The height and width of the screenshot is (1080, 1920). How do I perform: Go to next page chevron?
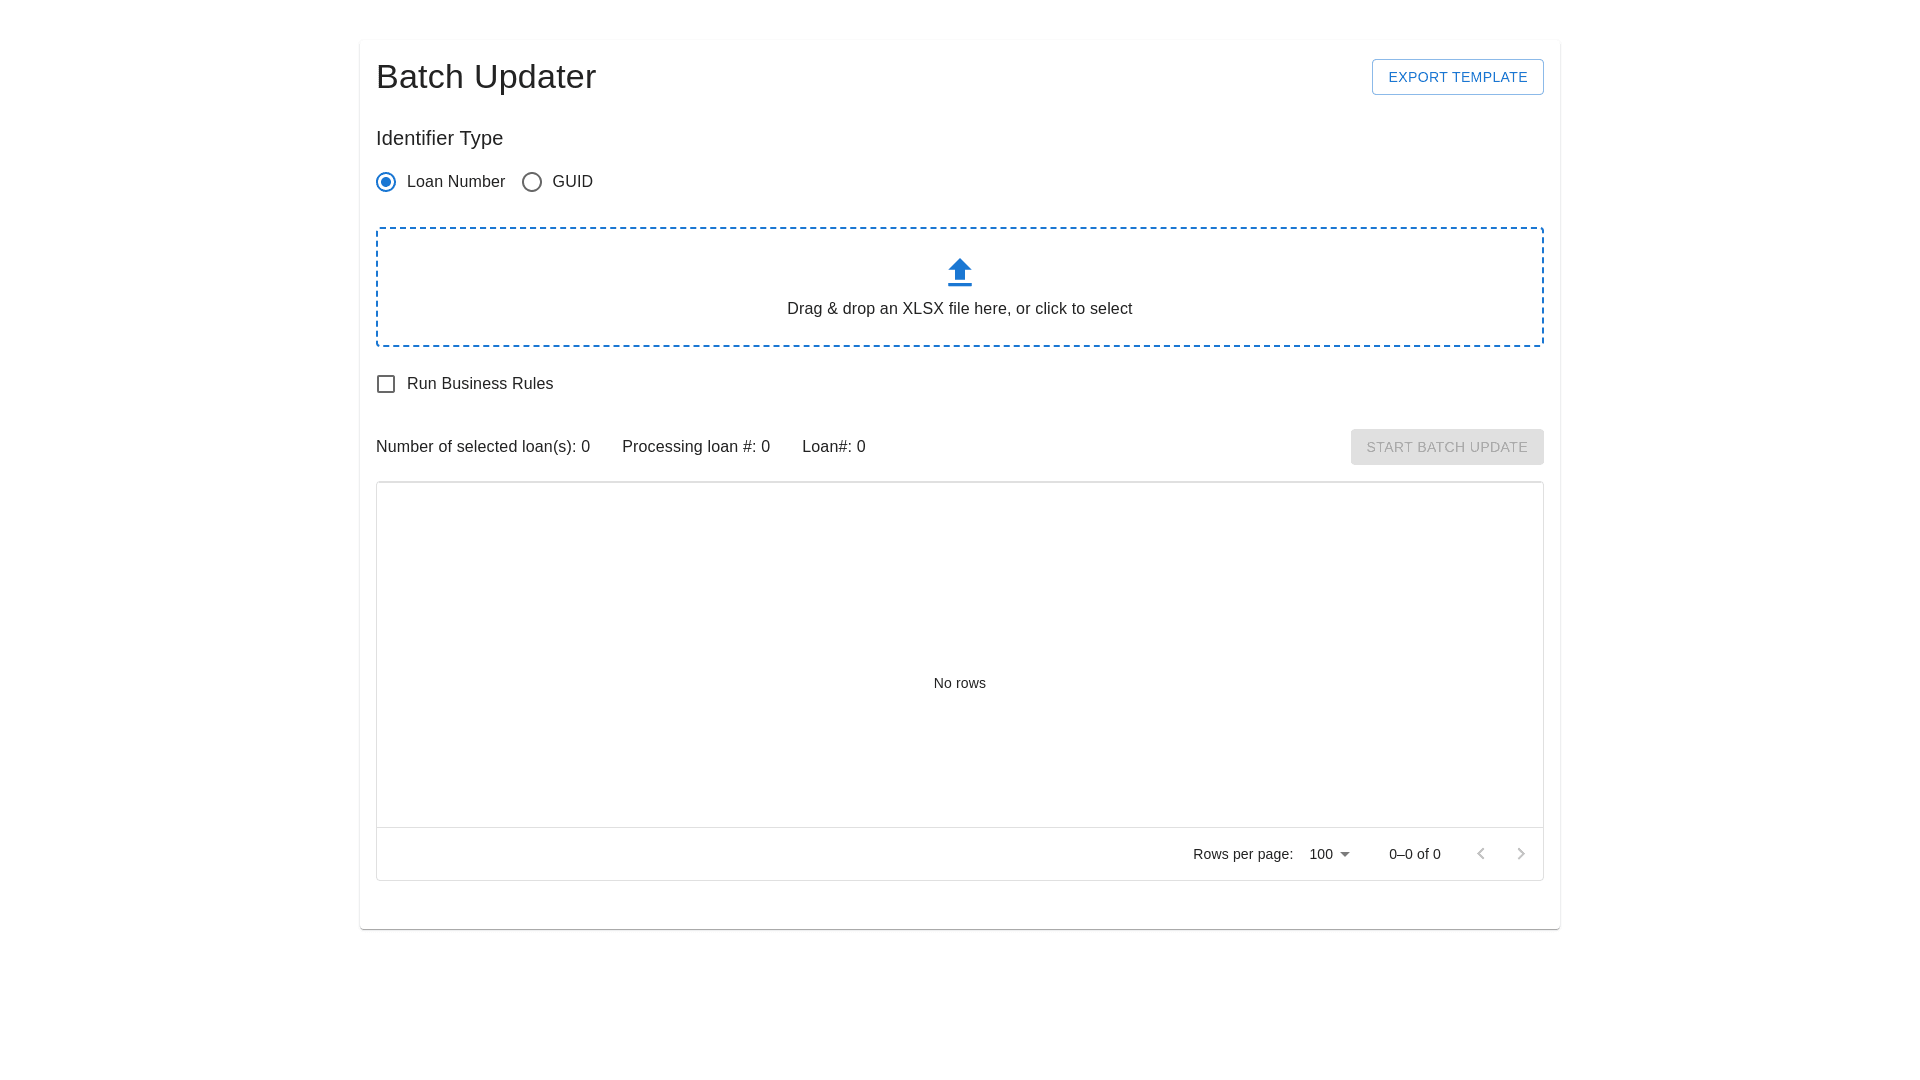click(1521, 854)
